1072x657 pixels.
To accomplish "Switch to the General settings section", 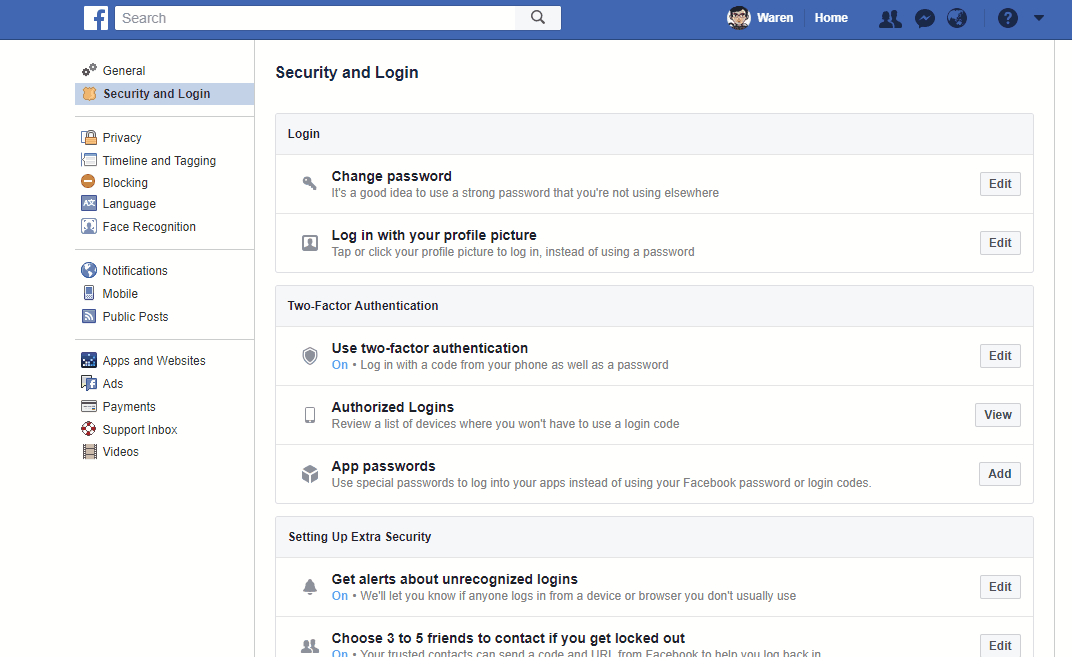I will pyautogui.click(x=123, y=70).
